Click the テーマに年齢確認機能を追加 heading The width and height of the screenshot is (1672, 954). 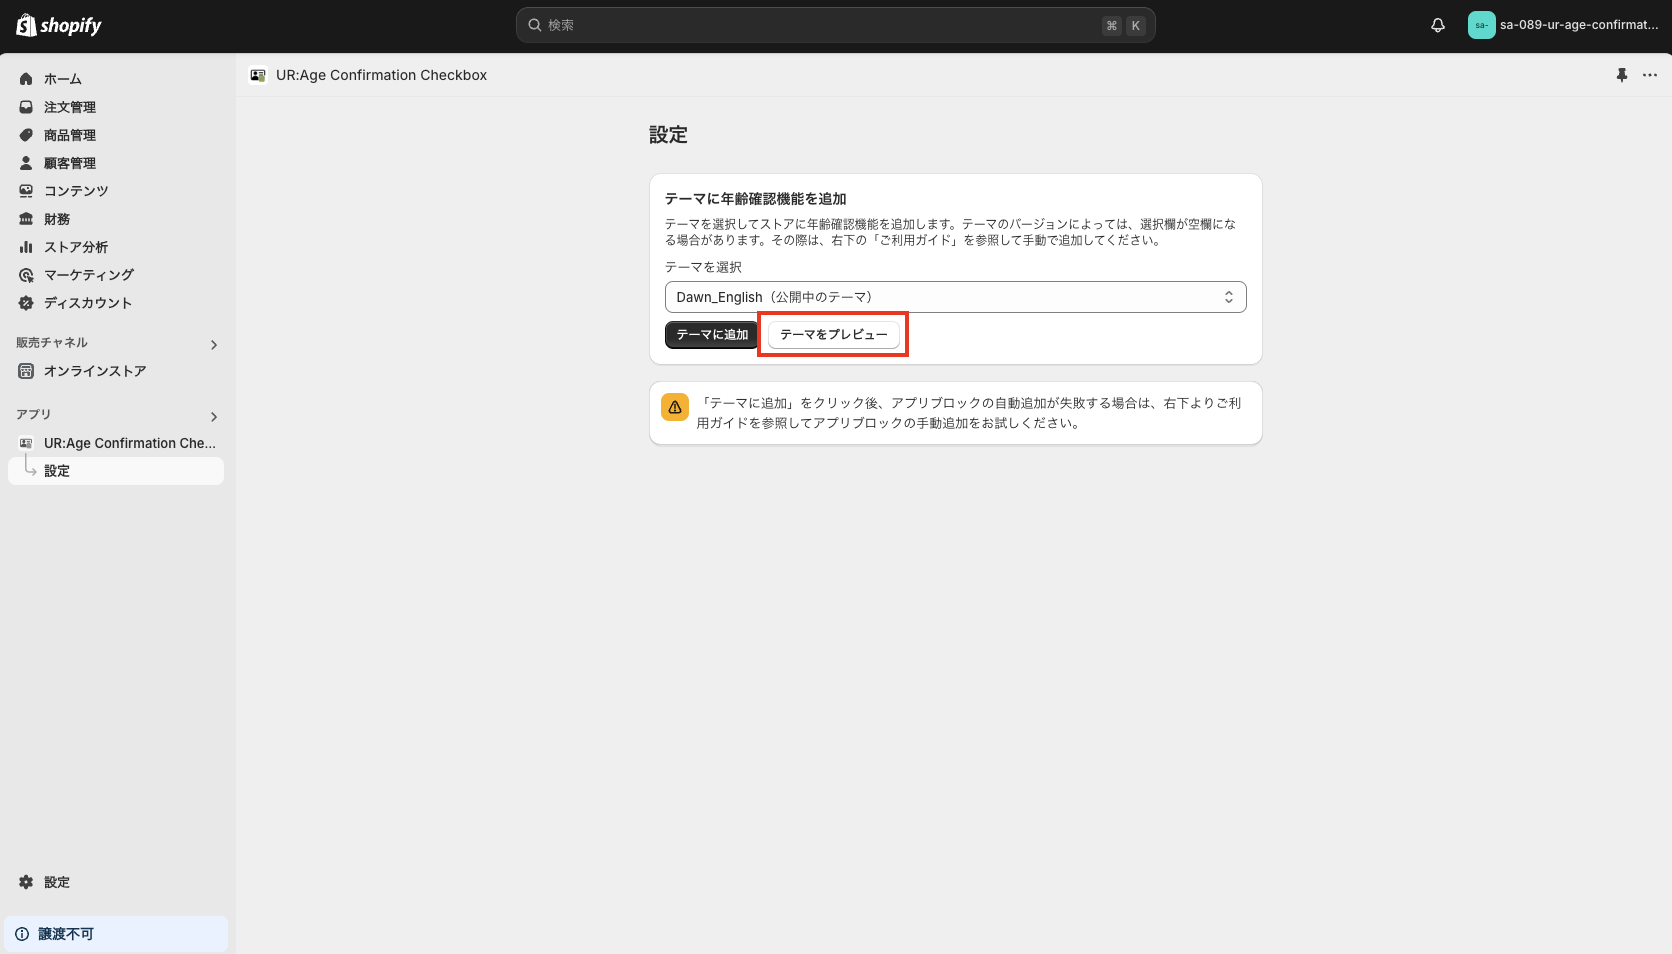755,199
